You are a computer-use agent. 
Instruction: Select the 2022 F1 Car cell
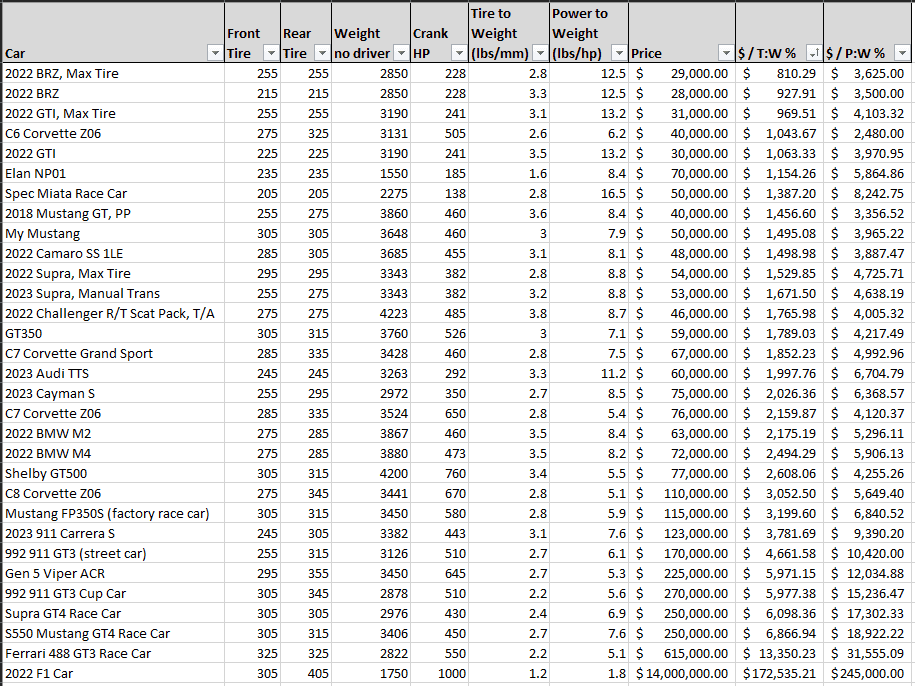point(113,673)
